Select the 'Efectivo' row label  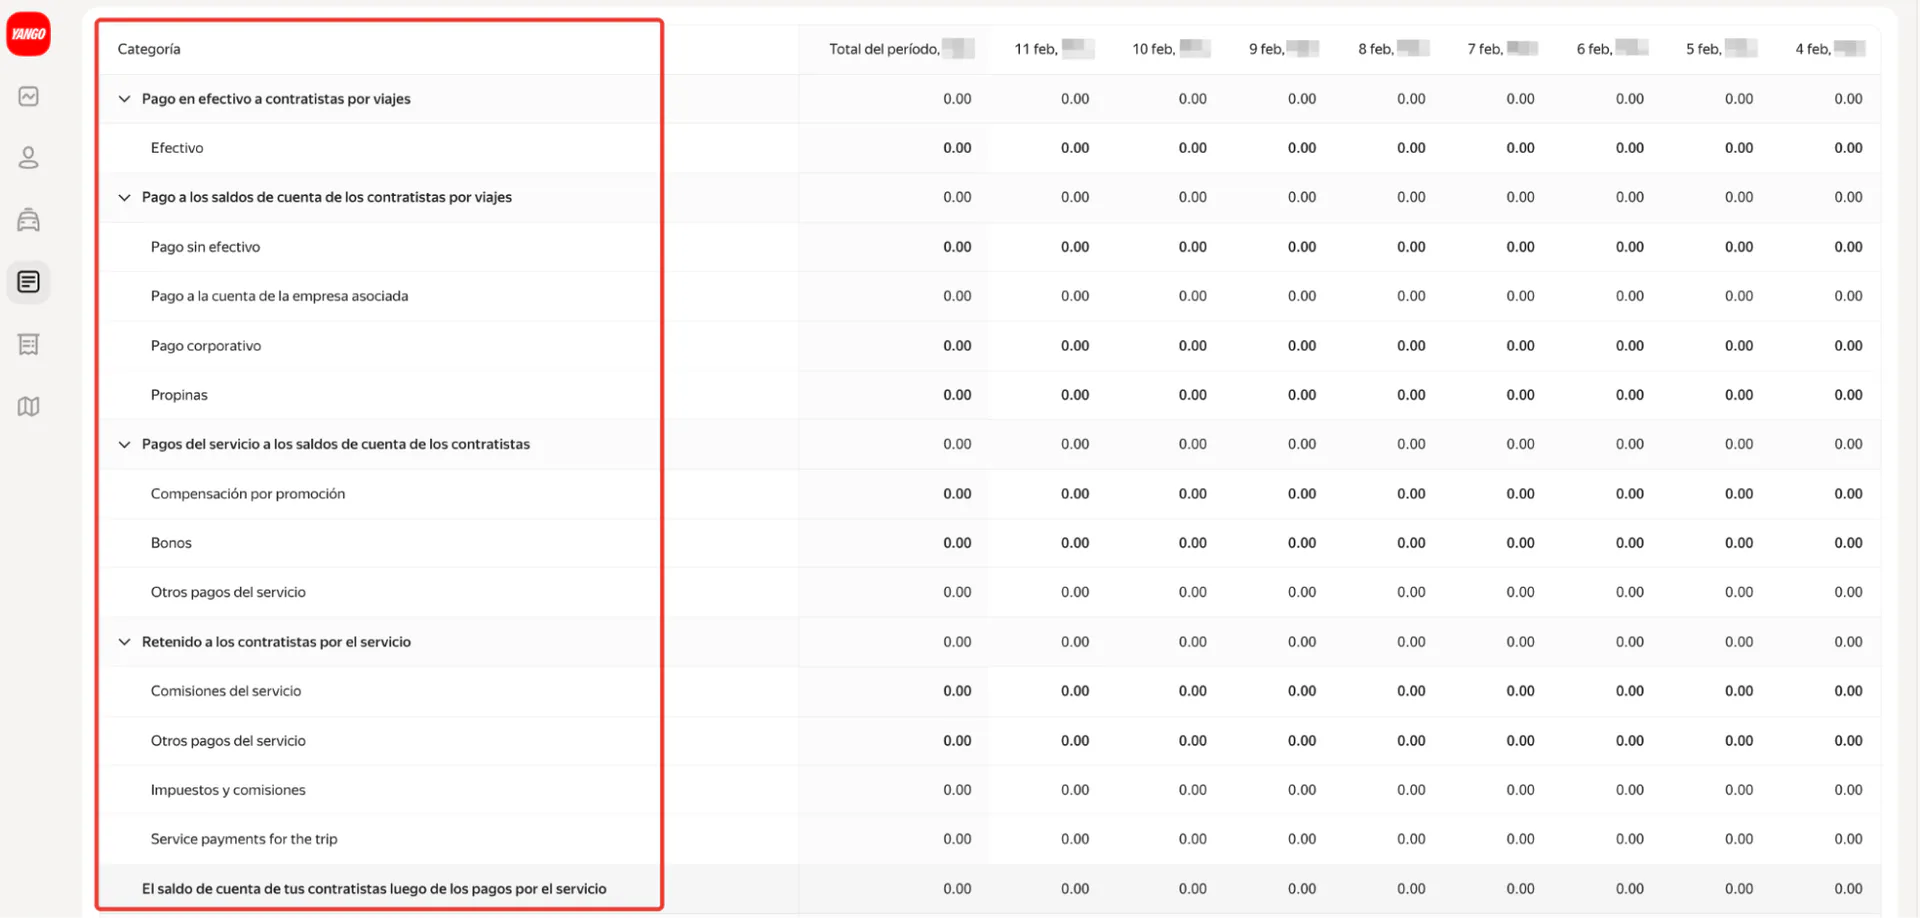pos(177,148)
